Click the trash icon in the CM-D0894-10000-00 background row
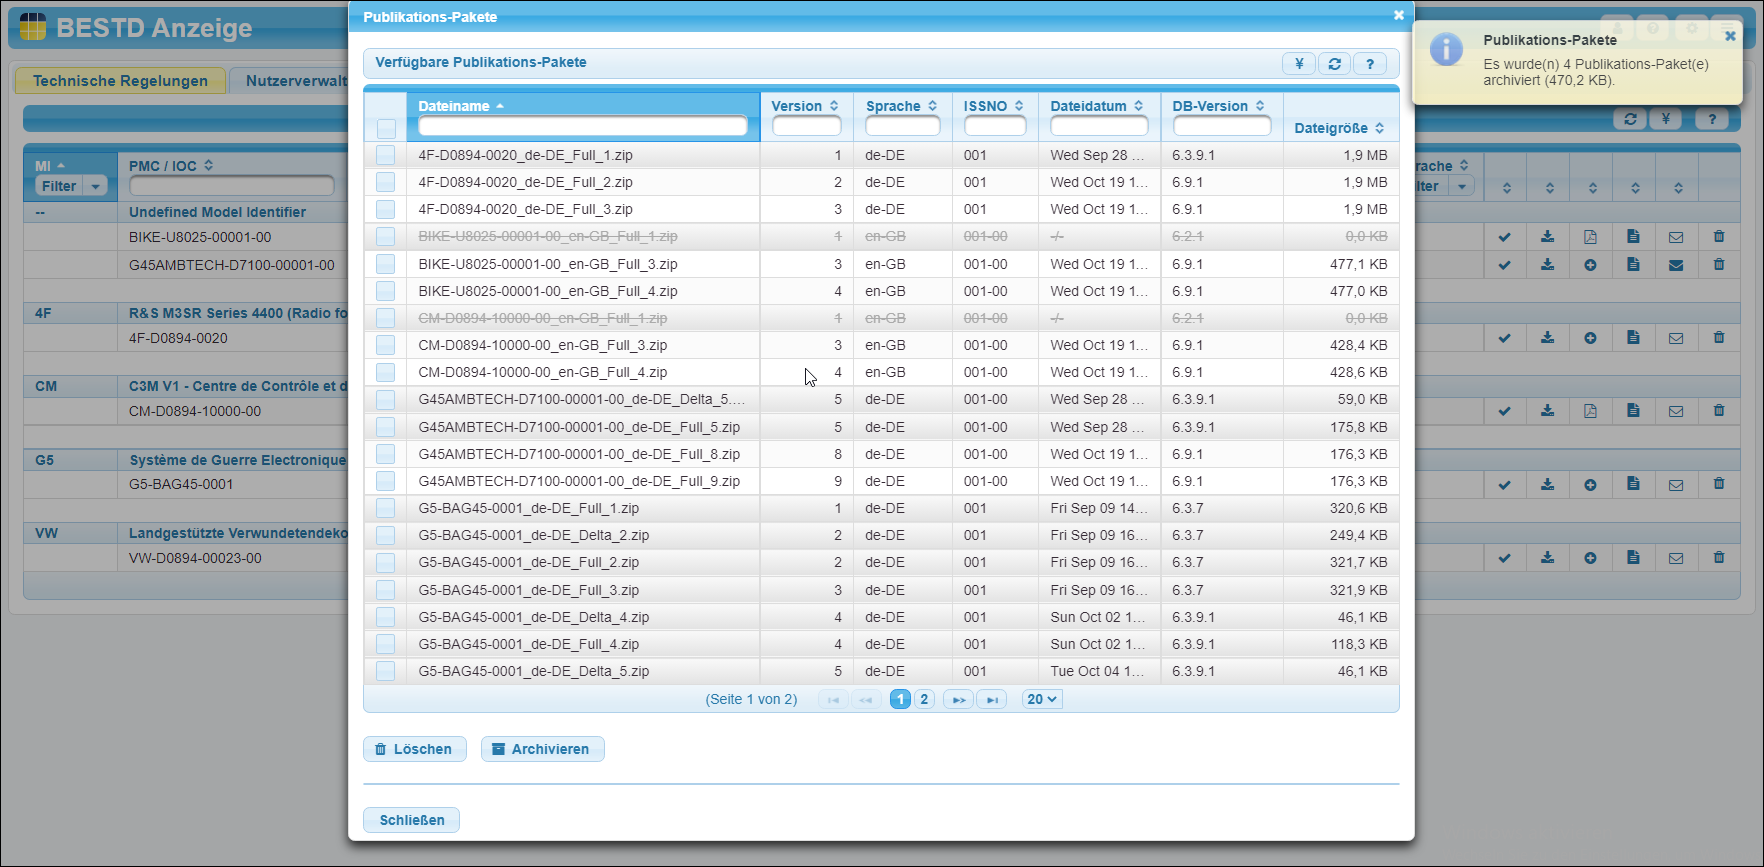The image size is (1764, 867). tap(1719, 411)
